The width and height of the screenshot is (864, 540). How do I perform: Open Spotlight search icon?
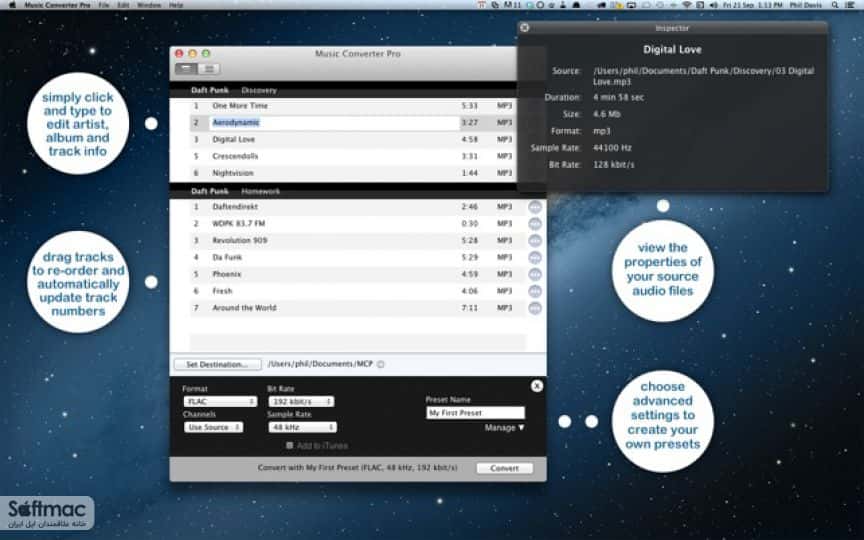835,5
